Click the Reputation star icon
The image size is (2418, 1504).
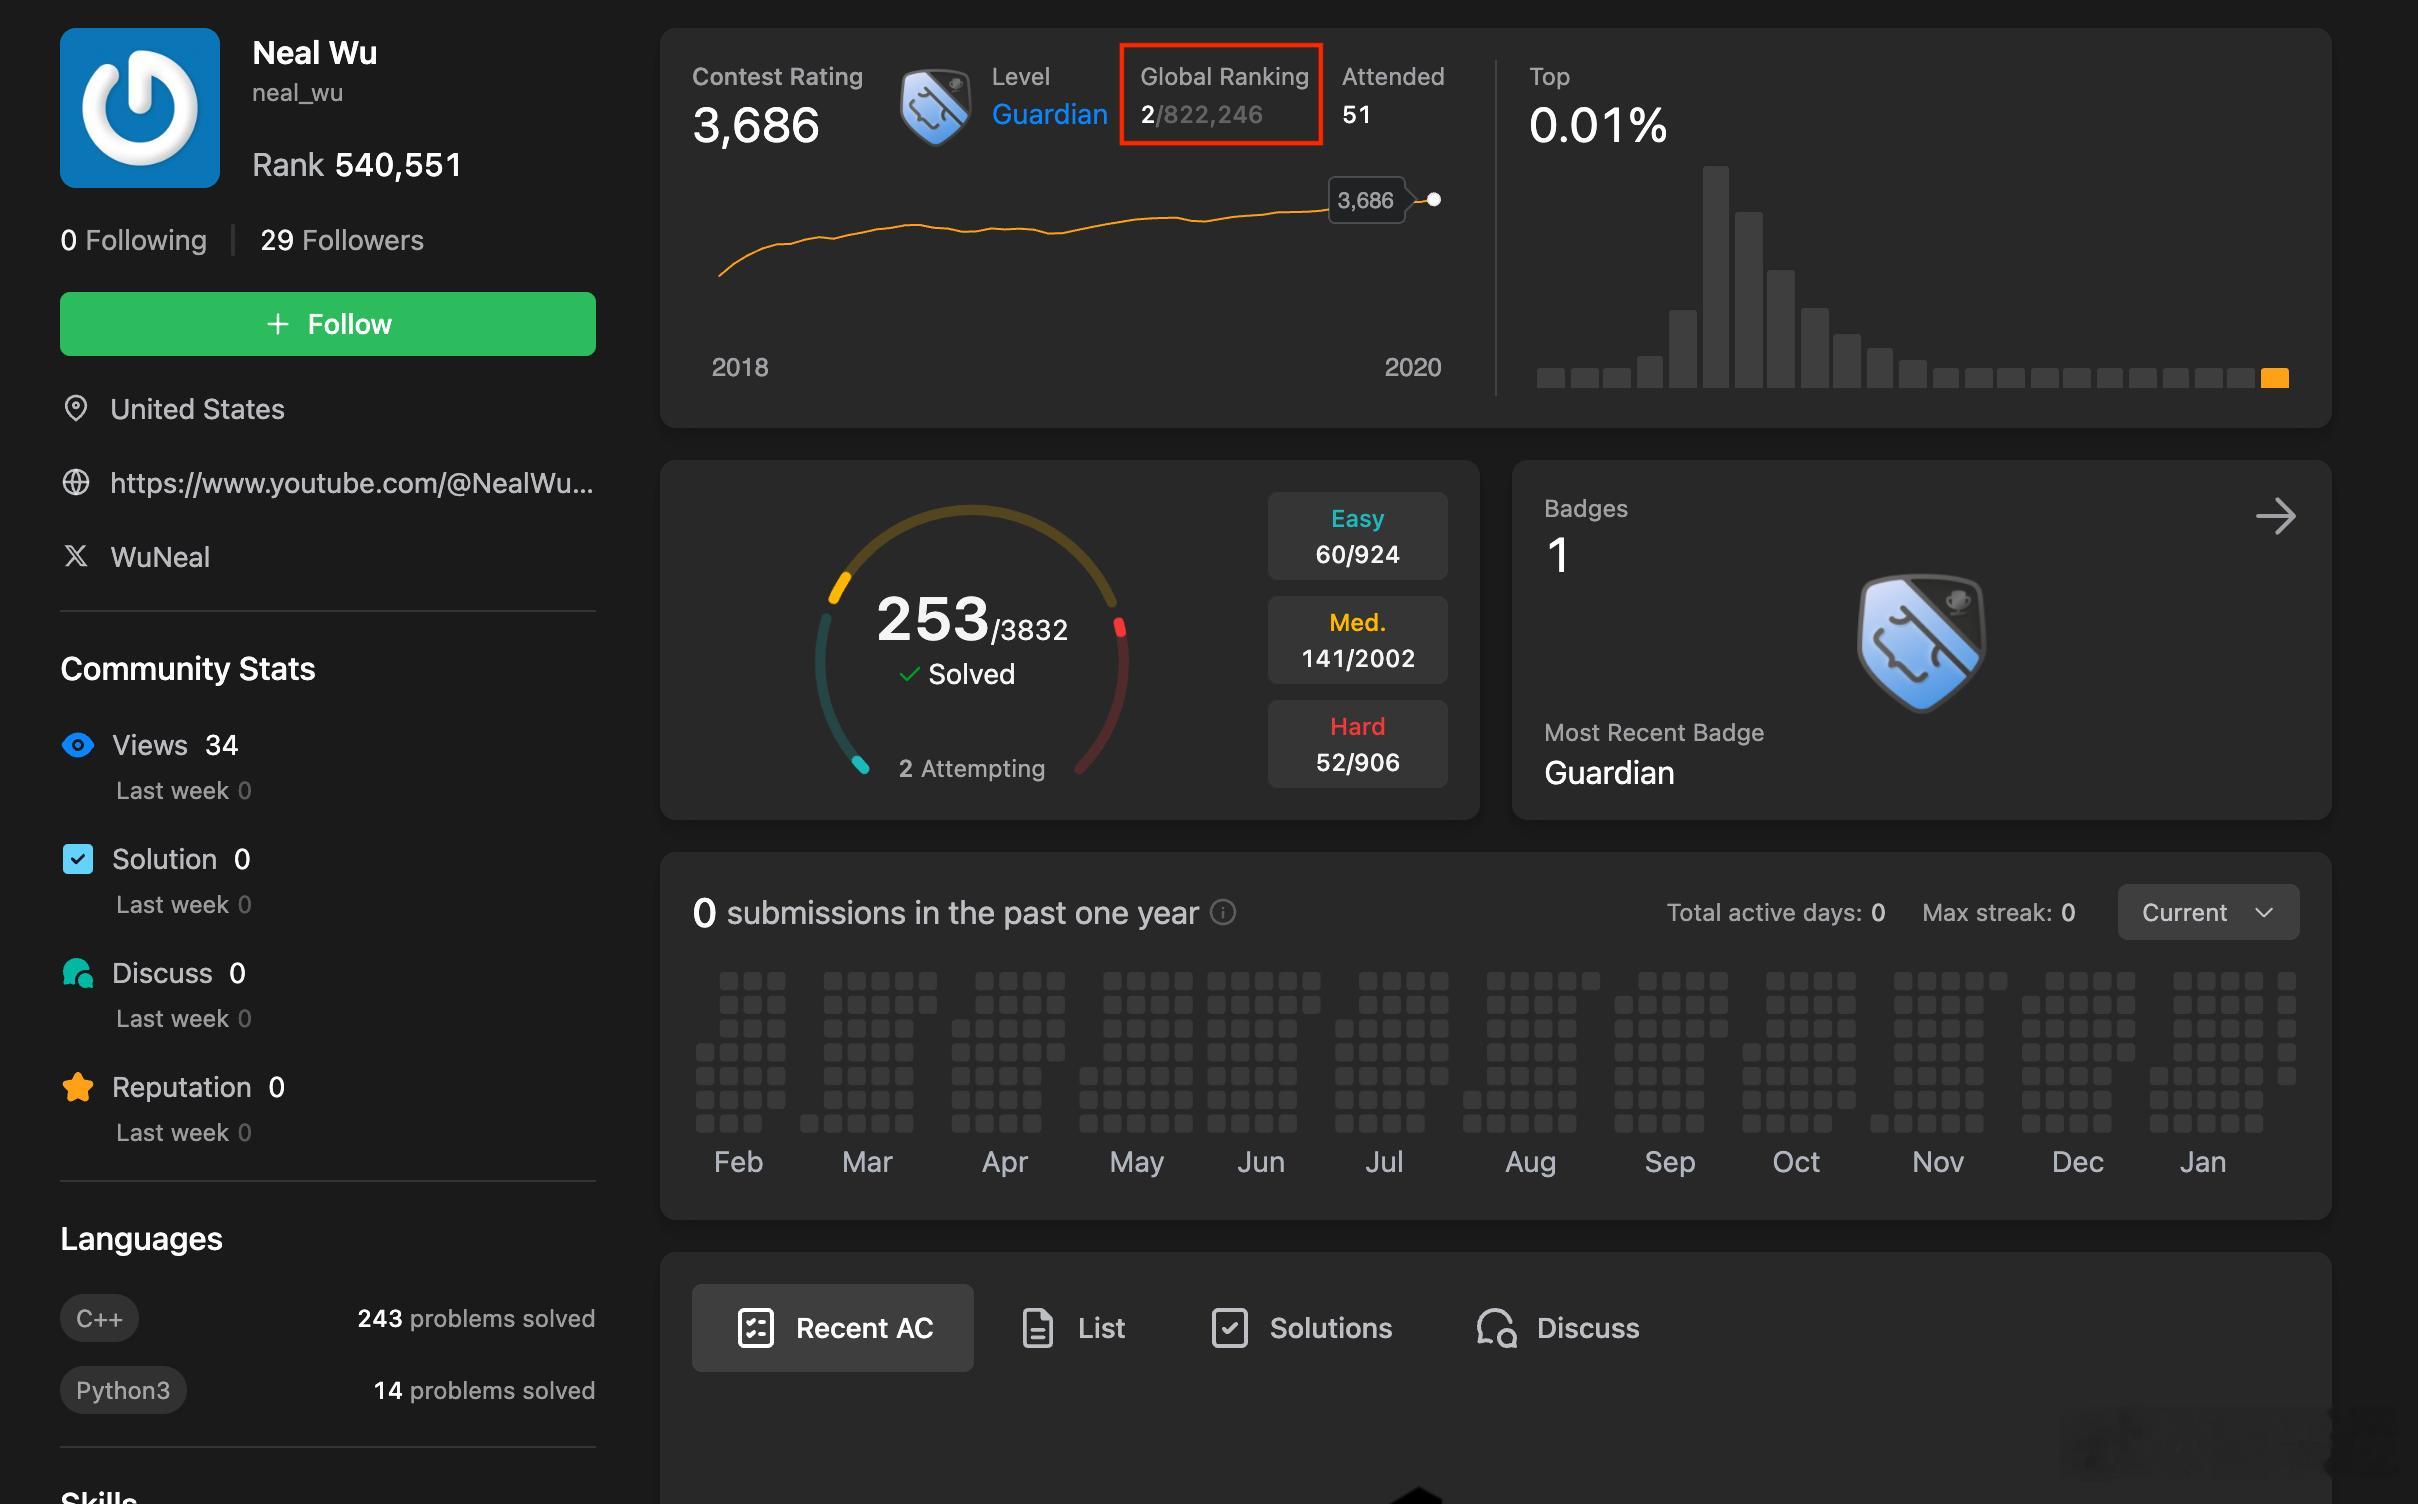(78, 1087)
